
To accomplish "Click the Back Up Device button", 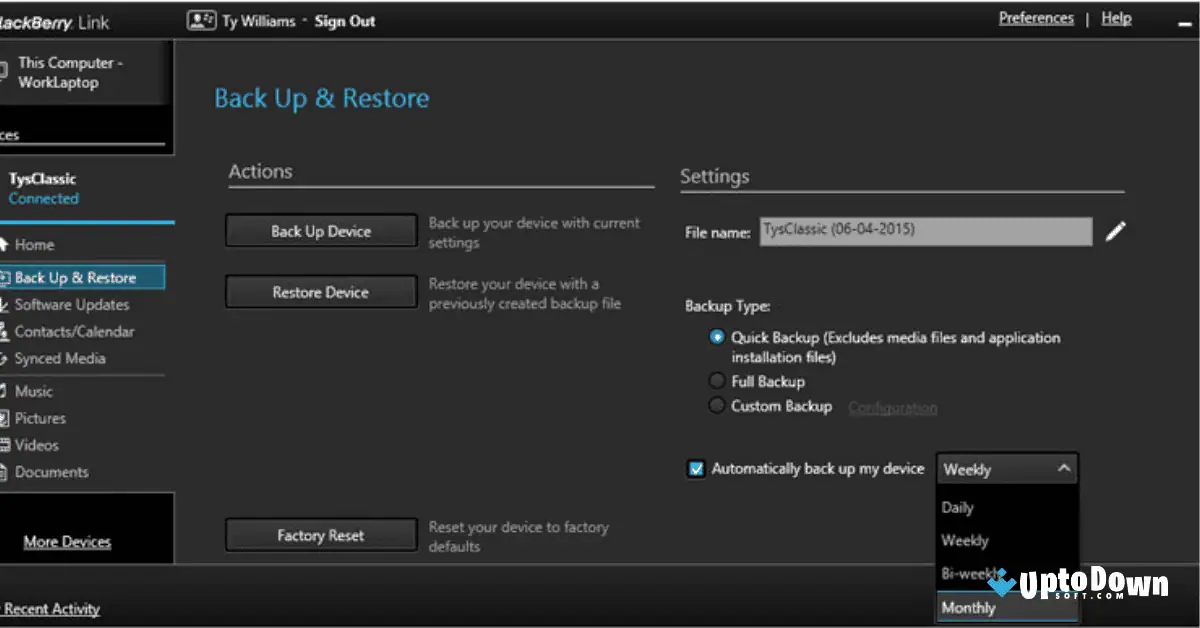I will 320,230.
